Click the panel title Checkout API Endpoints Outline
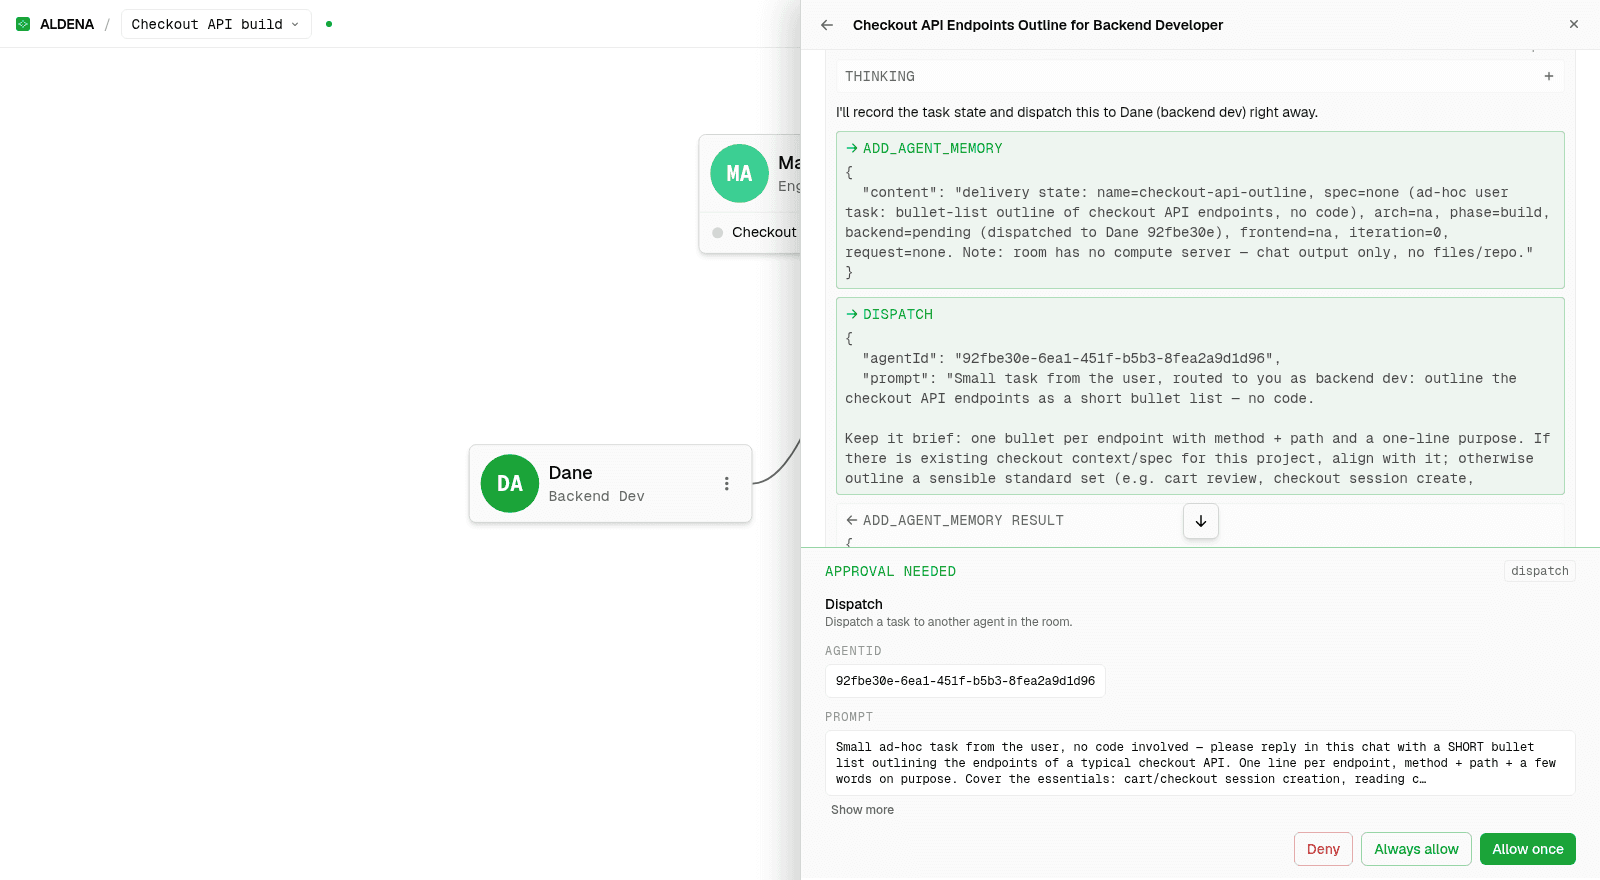Screen dimensions: 1600x880 (x=1037, y=25)
